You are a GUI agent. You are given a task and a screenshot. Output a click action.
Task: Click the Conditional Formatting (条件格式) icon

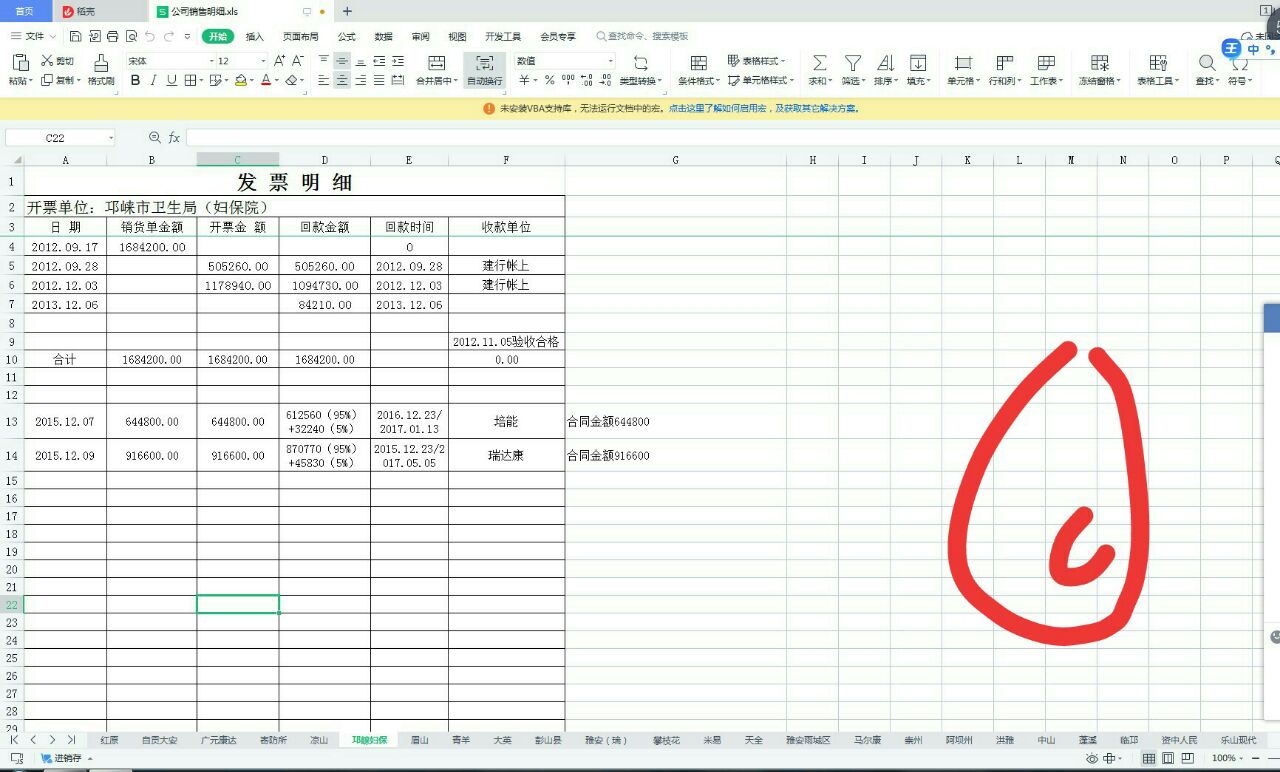pos(698,63)
